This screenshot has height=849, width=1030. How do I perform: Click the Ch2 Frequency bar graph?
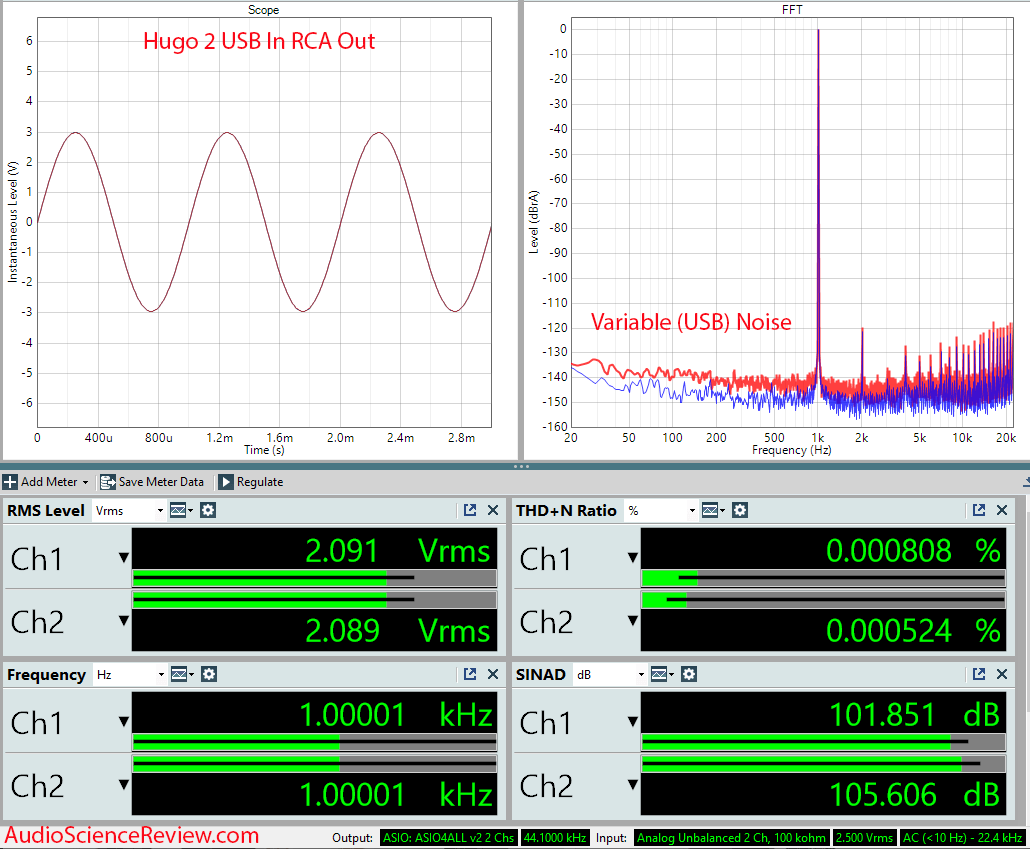tap(315, 763)
